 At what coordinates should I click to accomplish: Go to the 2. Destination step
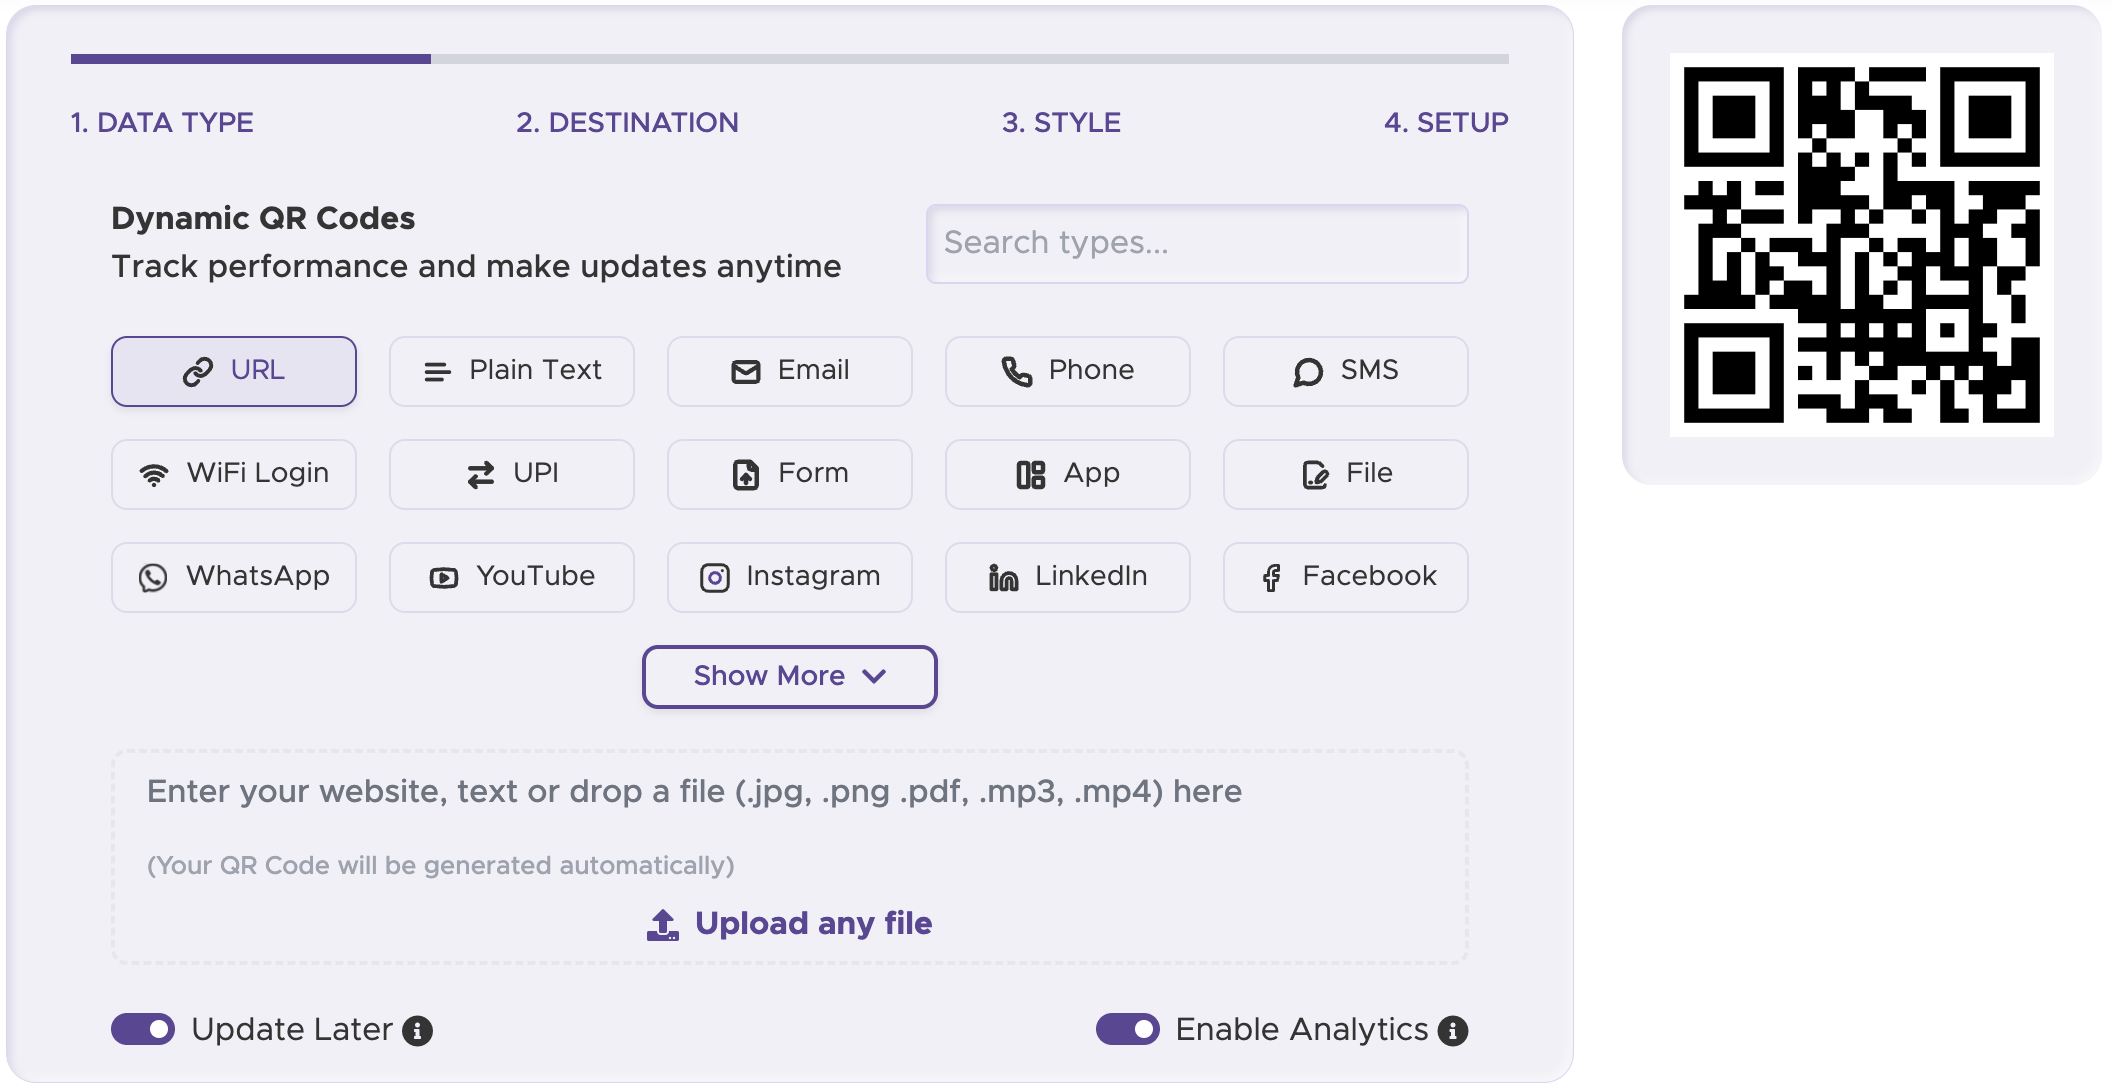pos(627,122)
